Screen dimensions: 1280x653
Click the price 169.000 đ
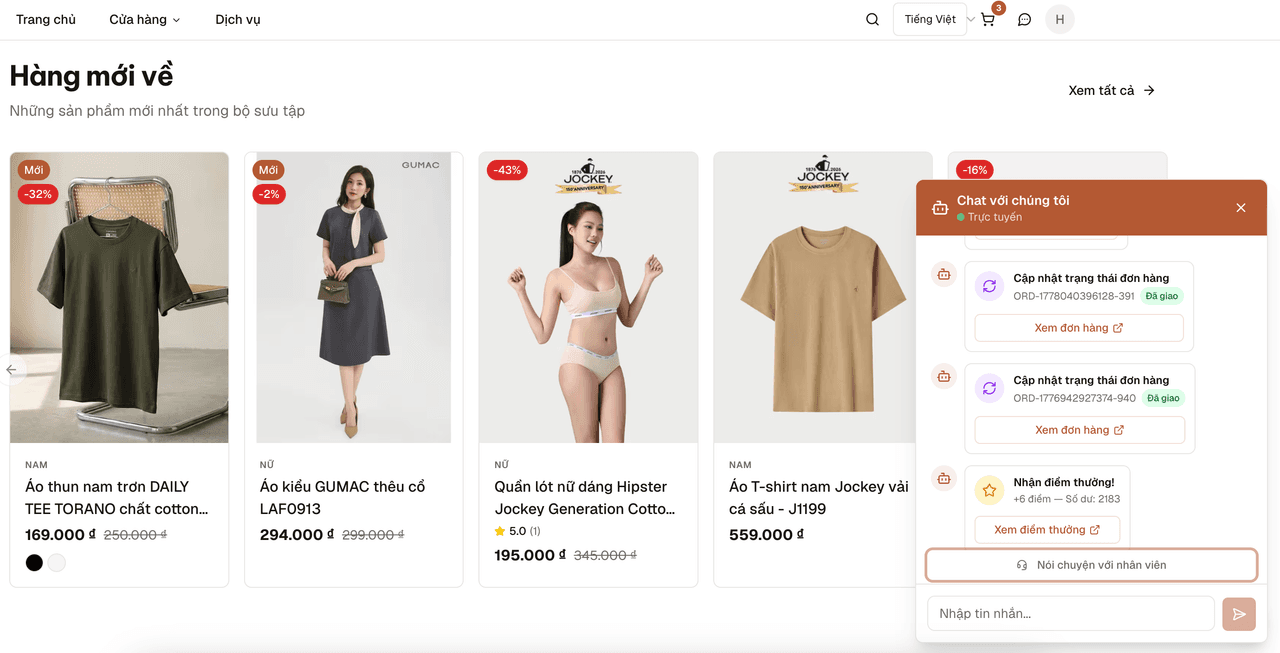click(60, 535)
